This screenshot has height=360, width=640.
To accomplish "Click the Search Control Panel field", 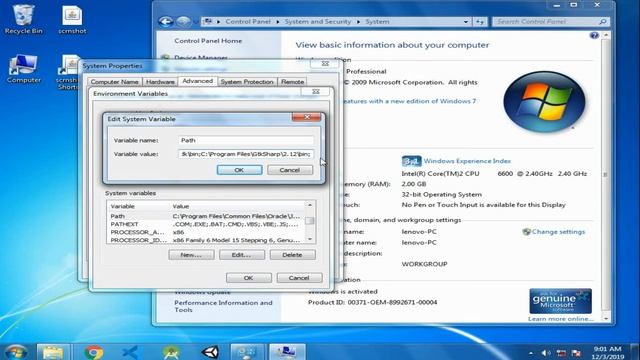I will 551,22.
